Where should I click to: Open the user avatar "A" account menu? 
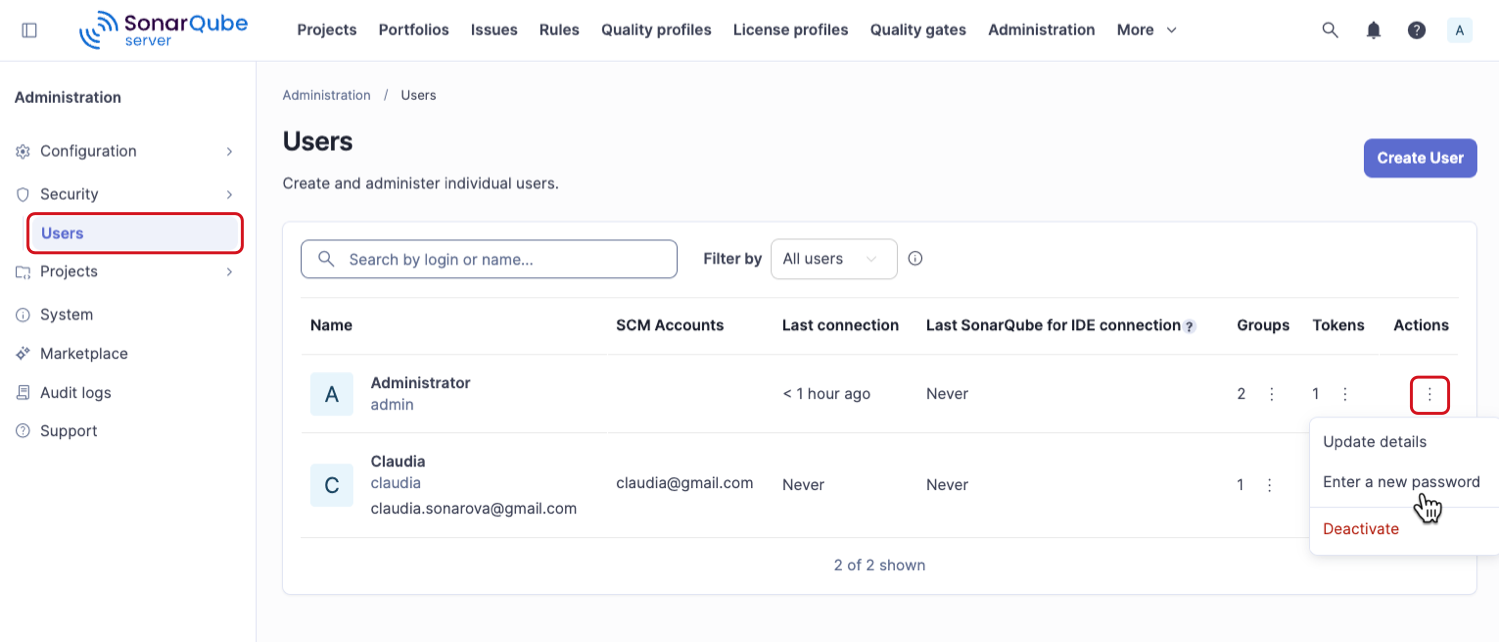click(1460, 30)
